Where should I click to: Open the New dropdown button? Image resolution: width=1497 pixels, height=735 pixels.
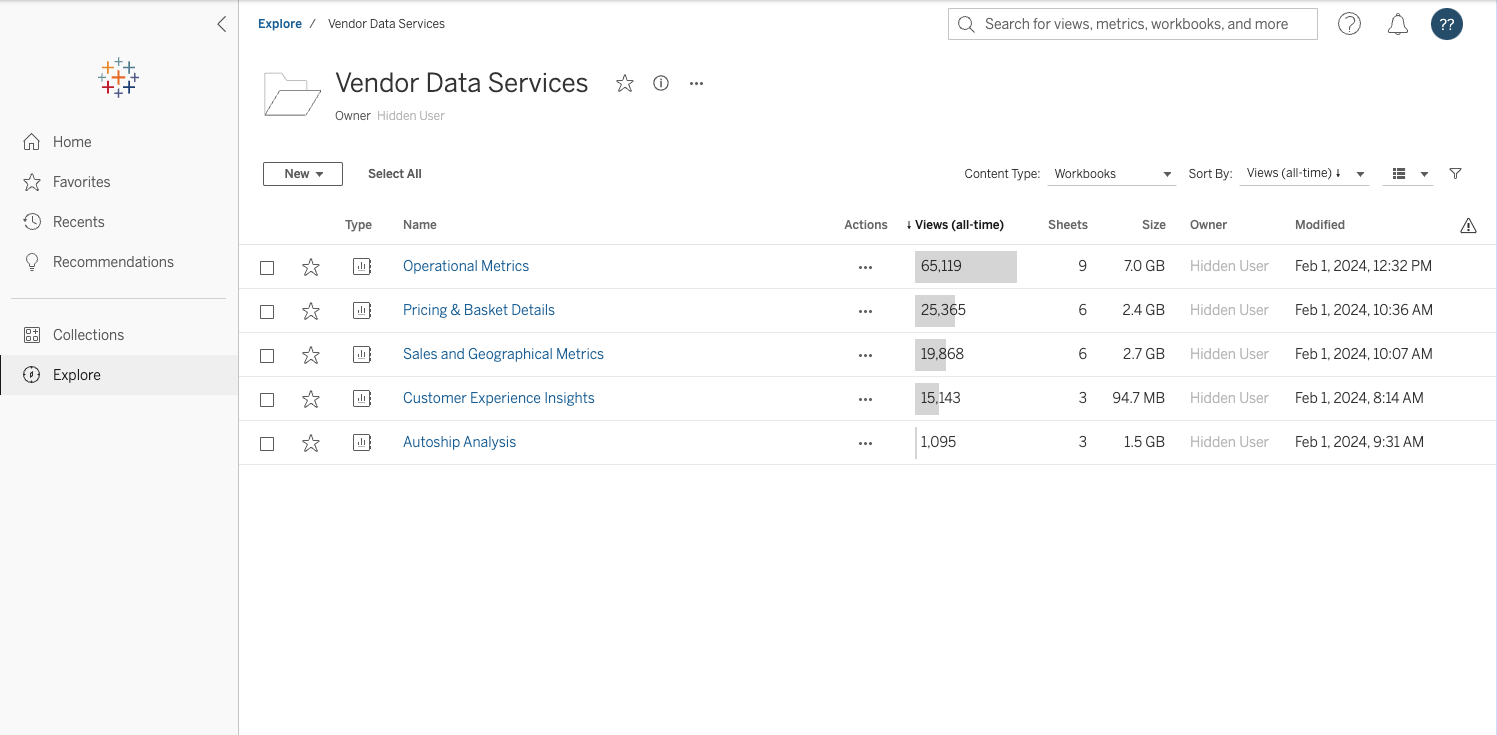[303, 174]
